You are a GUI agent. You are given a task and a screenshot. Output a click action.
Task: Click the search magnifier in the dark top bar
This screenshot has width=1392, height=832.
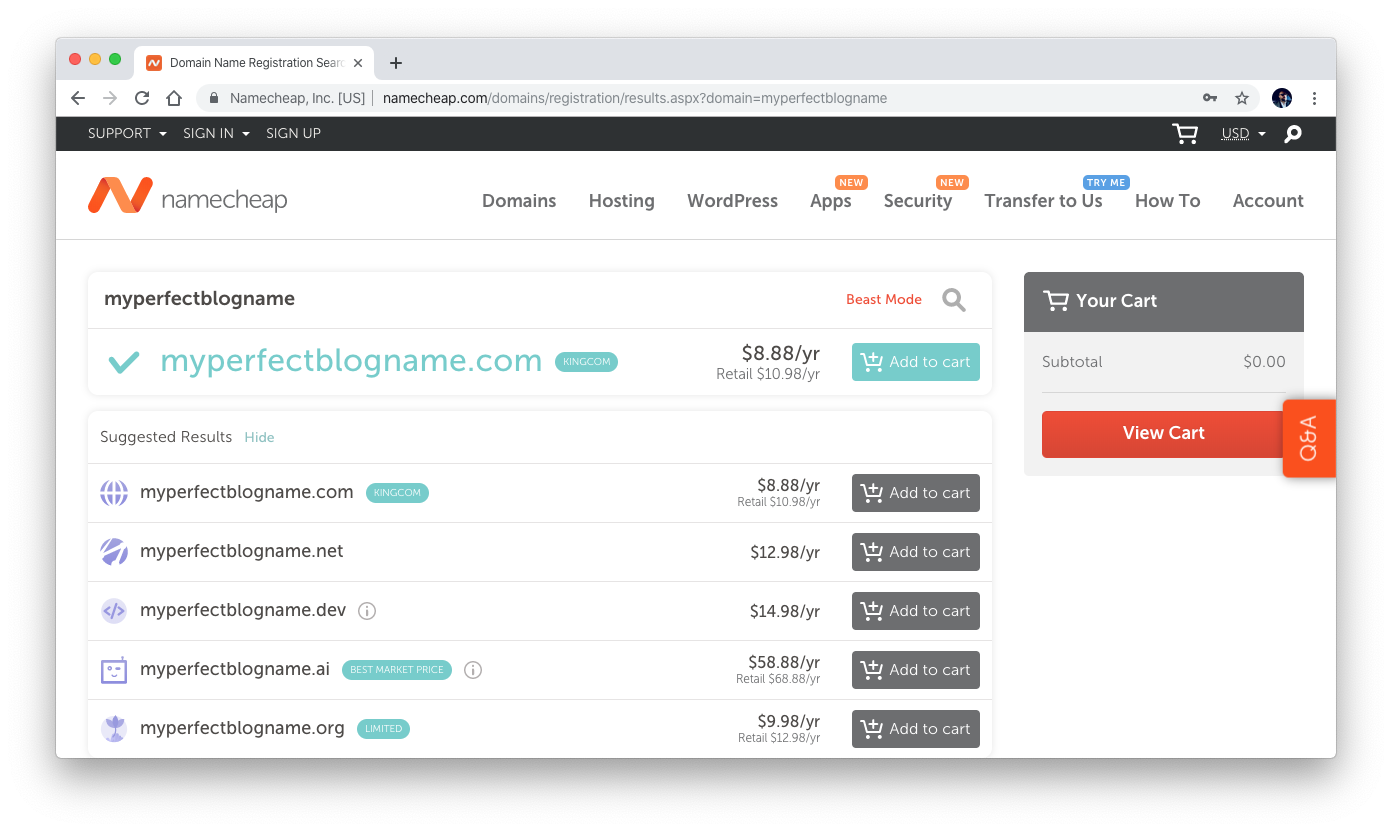[1293, 134]
